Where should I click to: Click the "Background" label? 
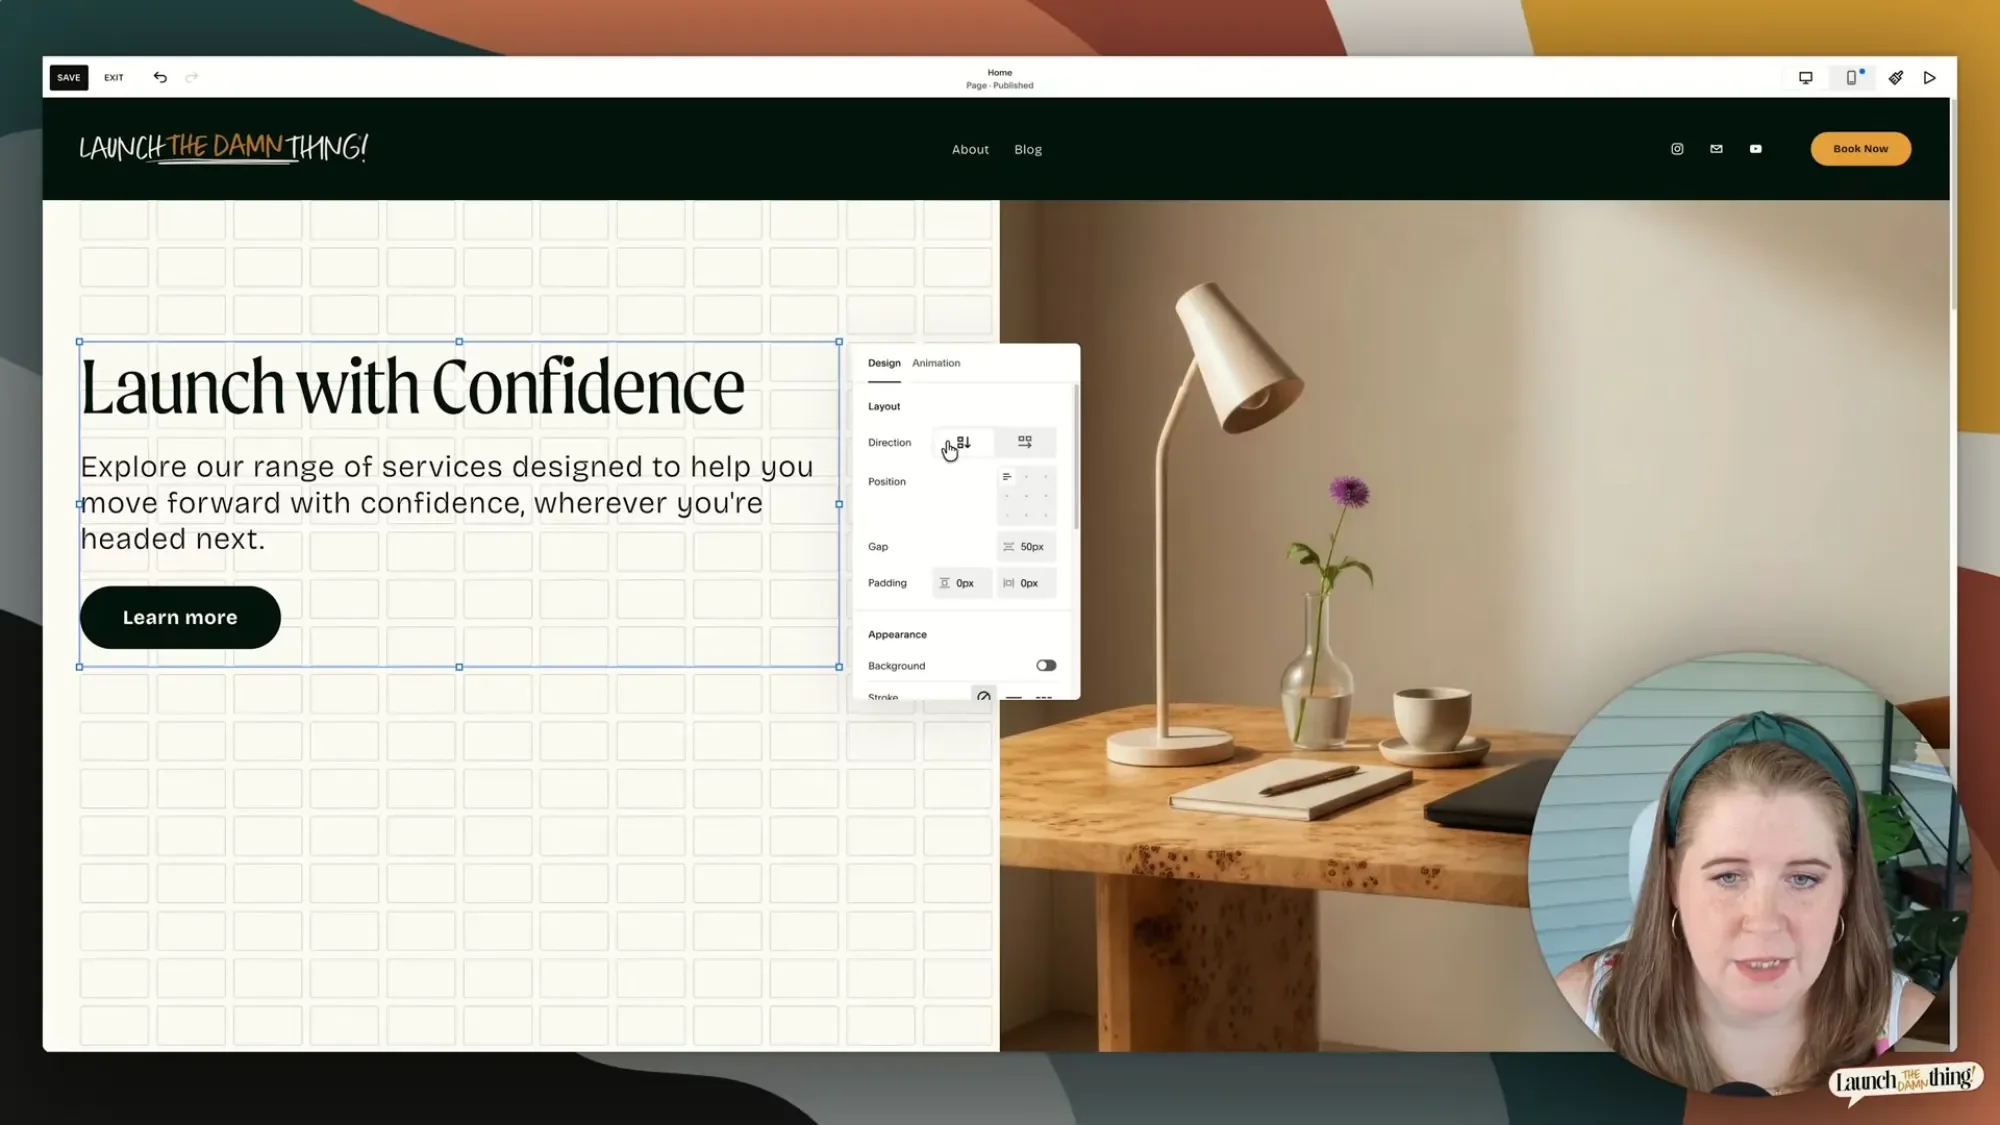point(896,666)
